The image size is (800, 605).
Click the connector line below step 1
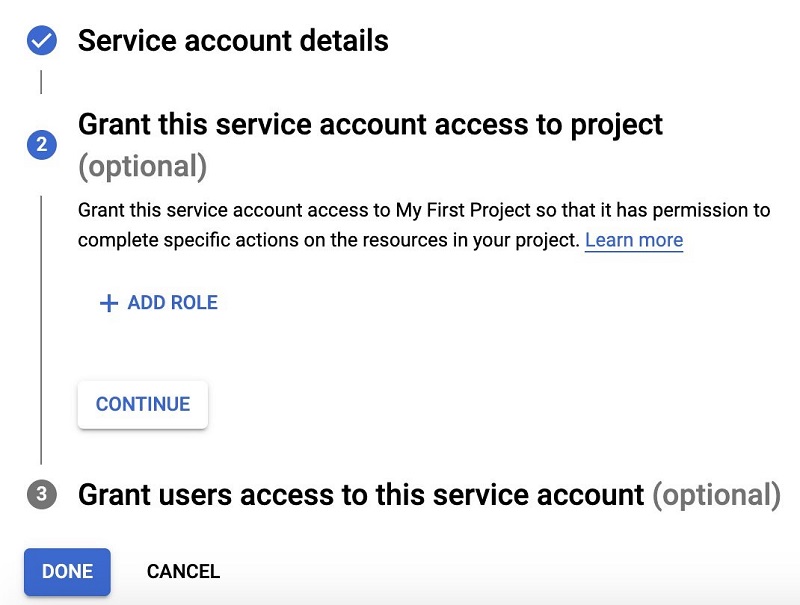(41, 82)
